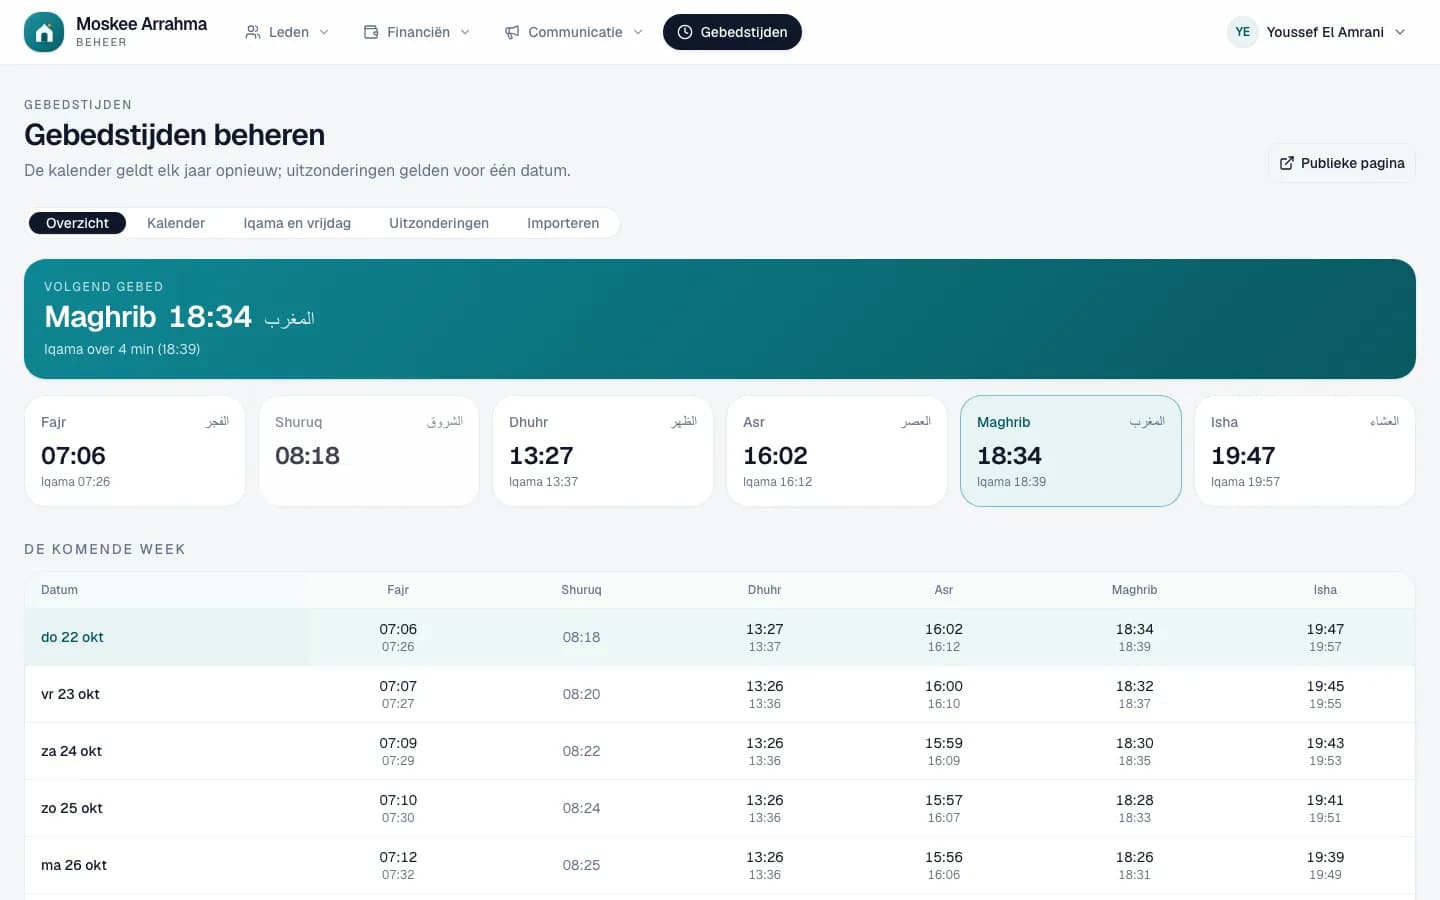Click the 'vr 23 okt' row date
The image size is (1440, 900).
point(70,694)
